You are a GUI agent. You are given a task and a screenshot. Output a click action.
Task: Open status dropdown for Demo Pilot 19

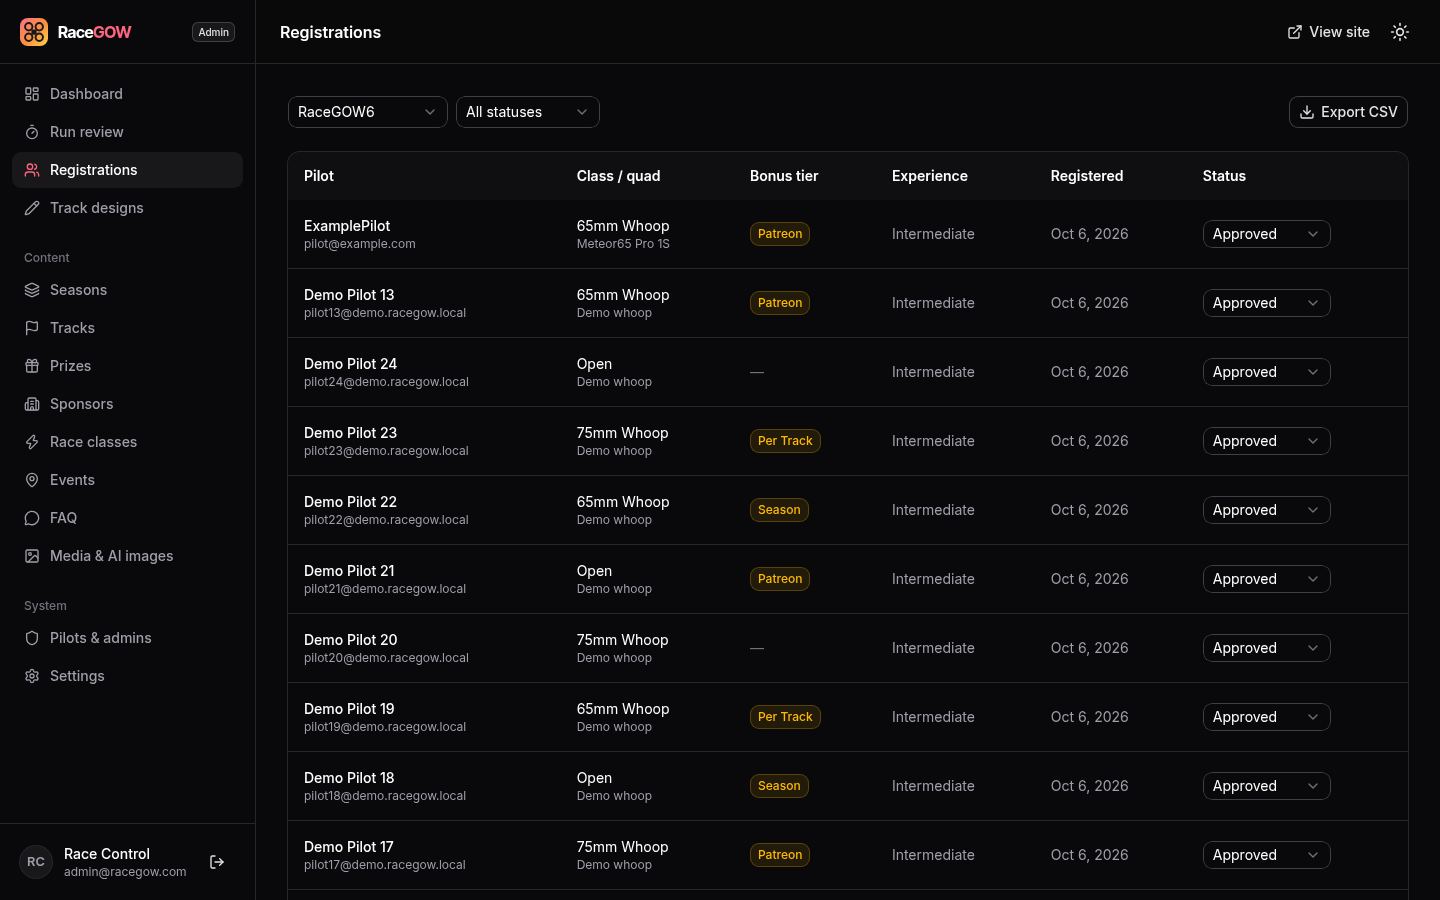[x=1266, y=717]
